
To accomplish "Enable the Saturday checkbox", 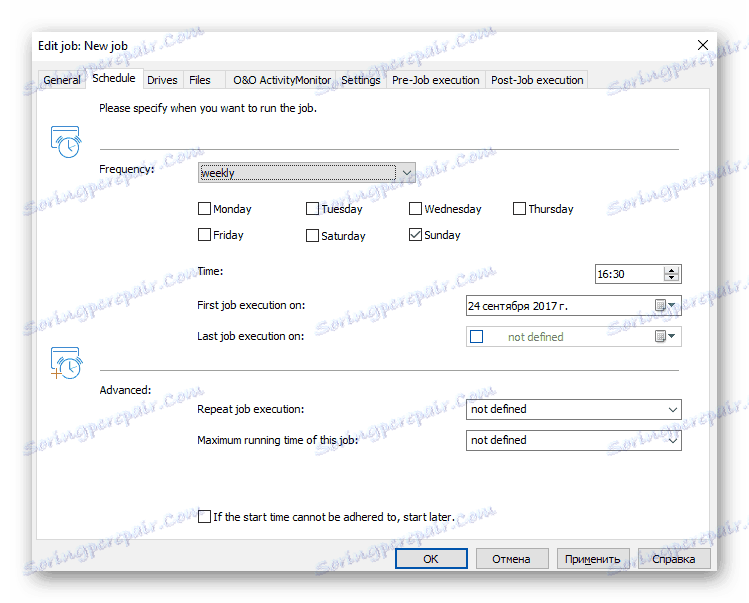I will tap(312, 236).
